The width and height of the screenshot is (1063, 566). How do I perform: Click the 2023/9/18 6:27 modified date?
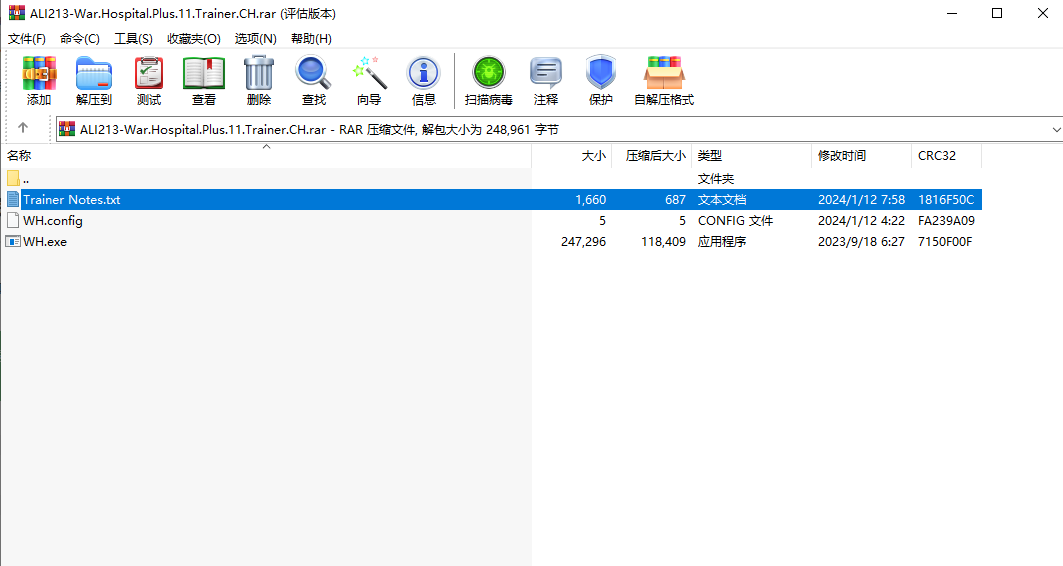861,242
